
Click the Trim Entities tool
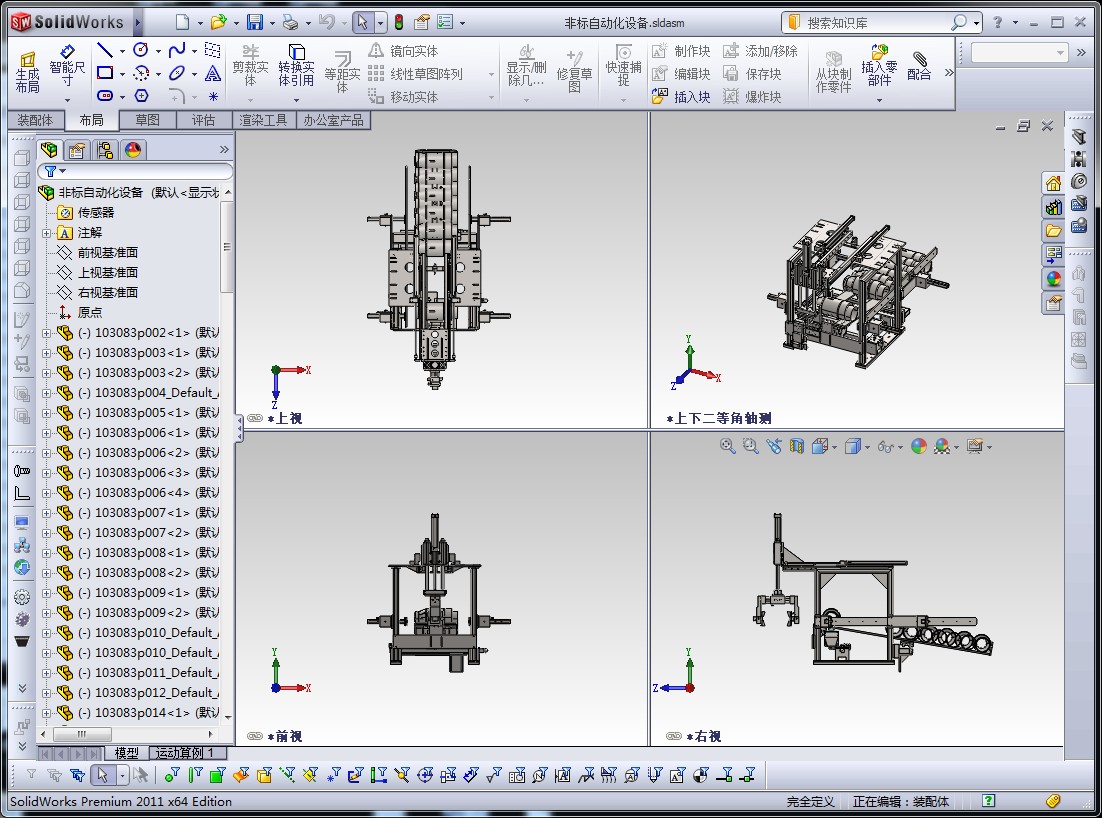pyautogui.click(x=250, y=66)
